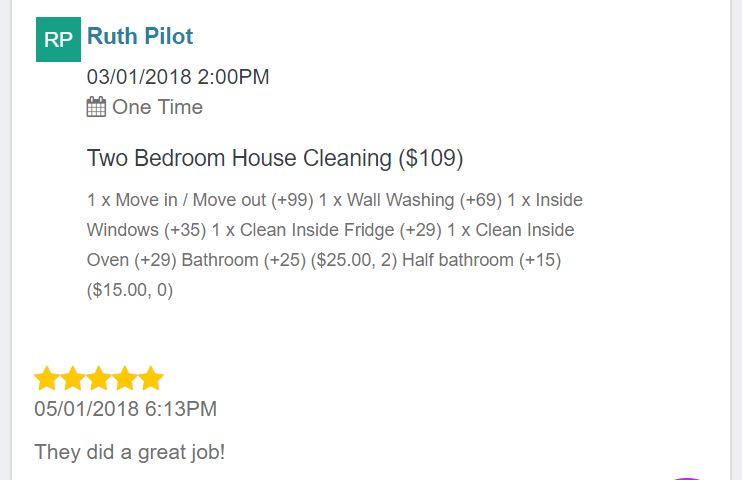Open Ruth Pilot's customer profile link

[140, 36]
